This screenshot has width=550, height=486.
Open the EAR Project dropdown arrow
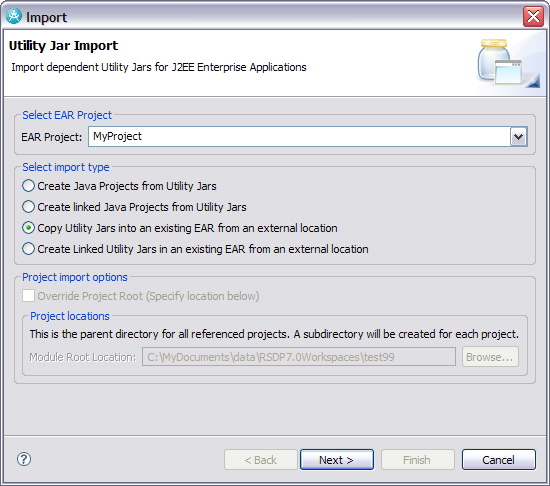518,137
